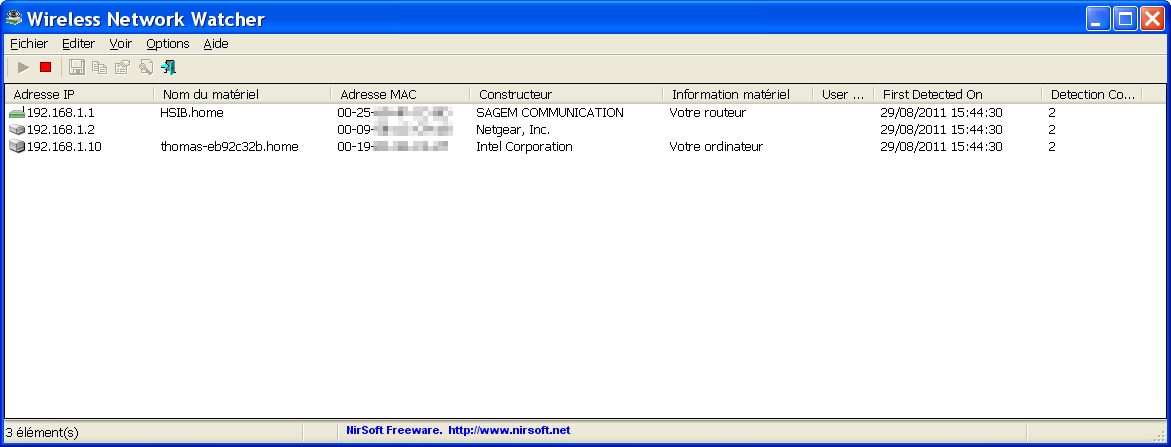This screenshot has width=1171, height=447.
Task: Sort by the Adresse IP column header
Action: (x=80, y=94)
